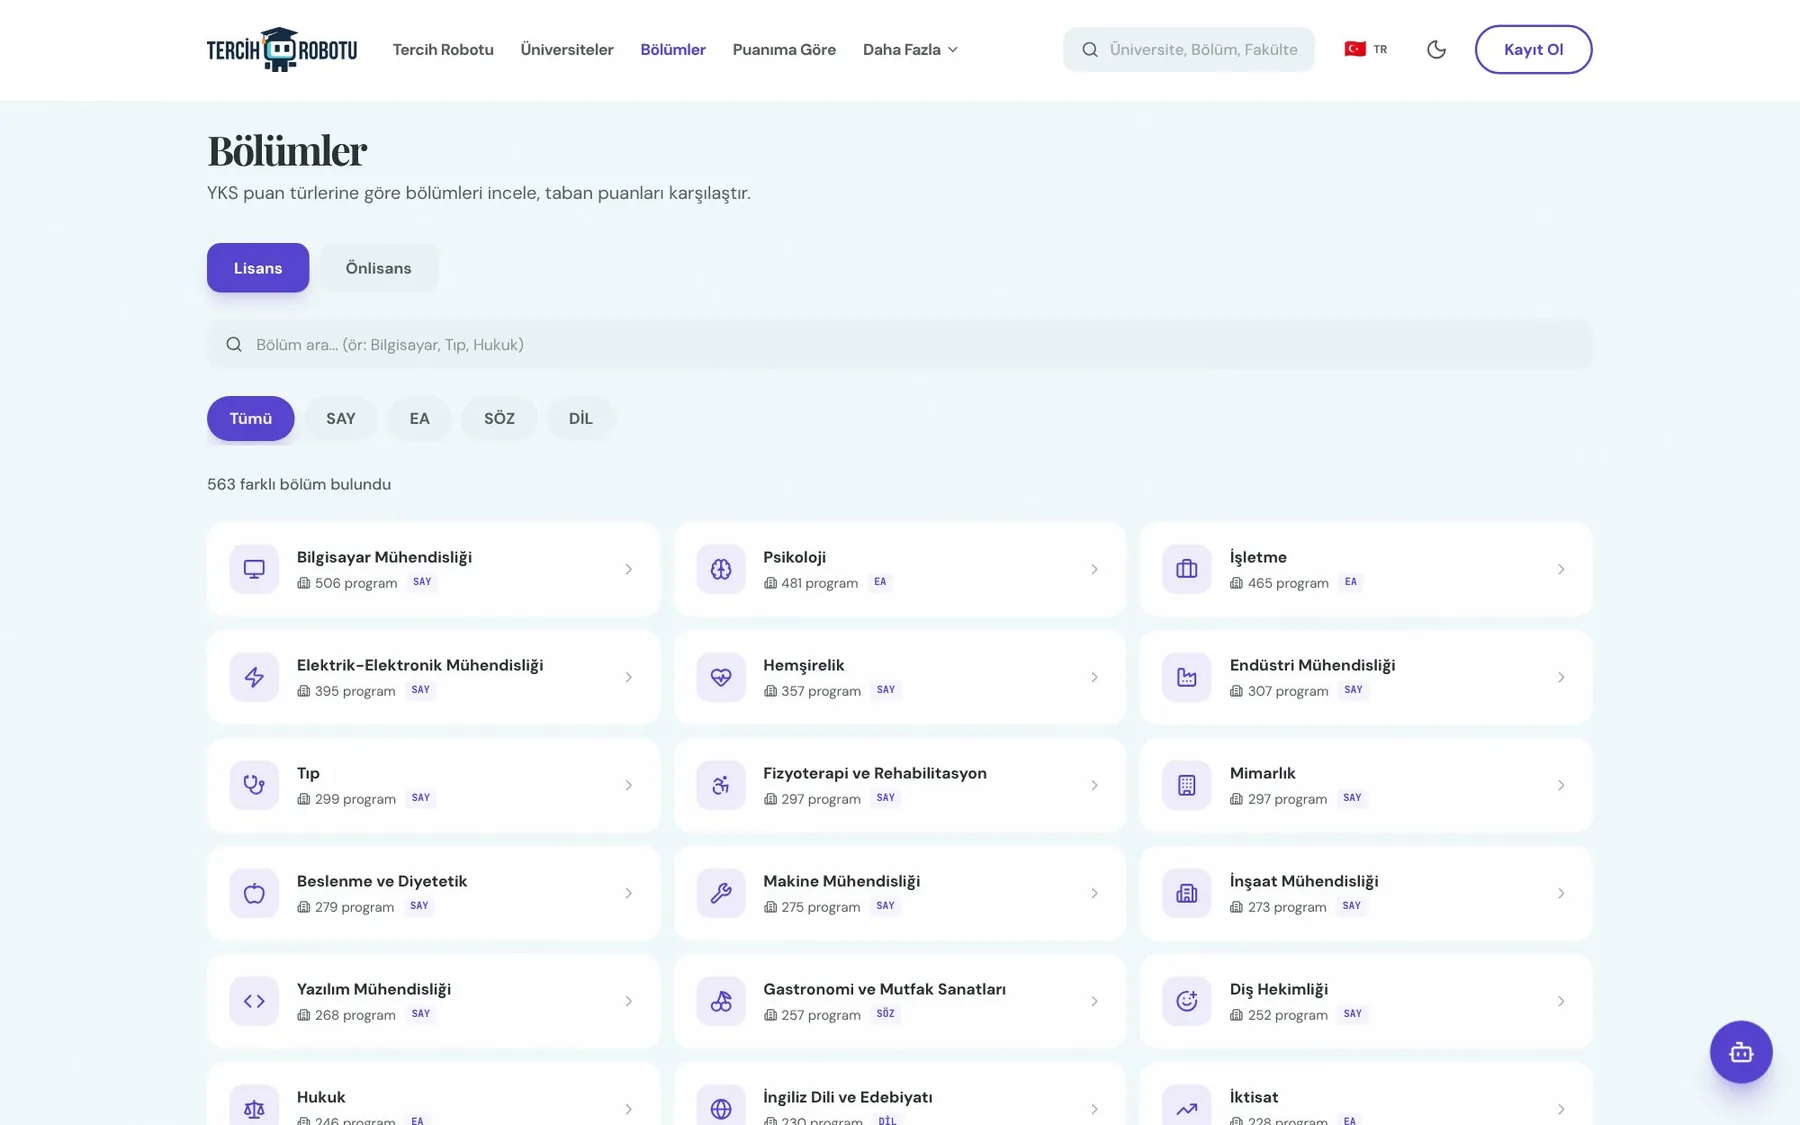Click the accessibility icon for Fizyoterapi ve Rehabilitasyon
The width and height of the screenshot is (1800, 1125).
point(721,785)
